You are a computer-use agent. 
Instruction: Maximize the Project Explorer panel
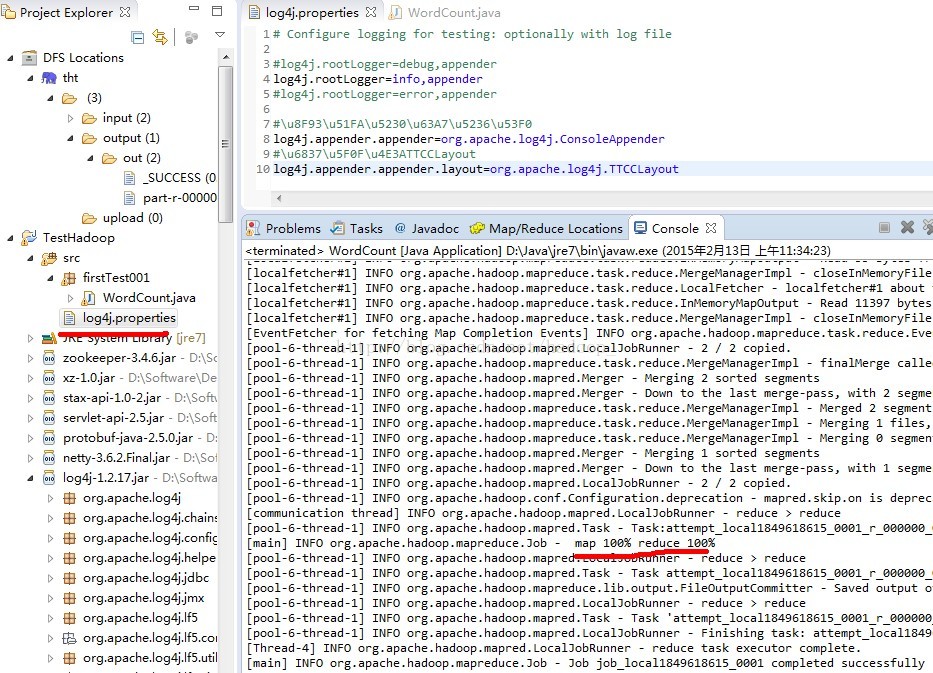[x=217, y=11]
